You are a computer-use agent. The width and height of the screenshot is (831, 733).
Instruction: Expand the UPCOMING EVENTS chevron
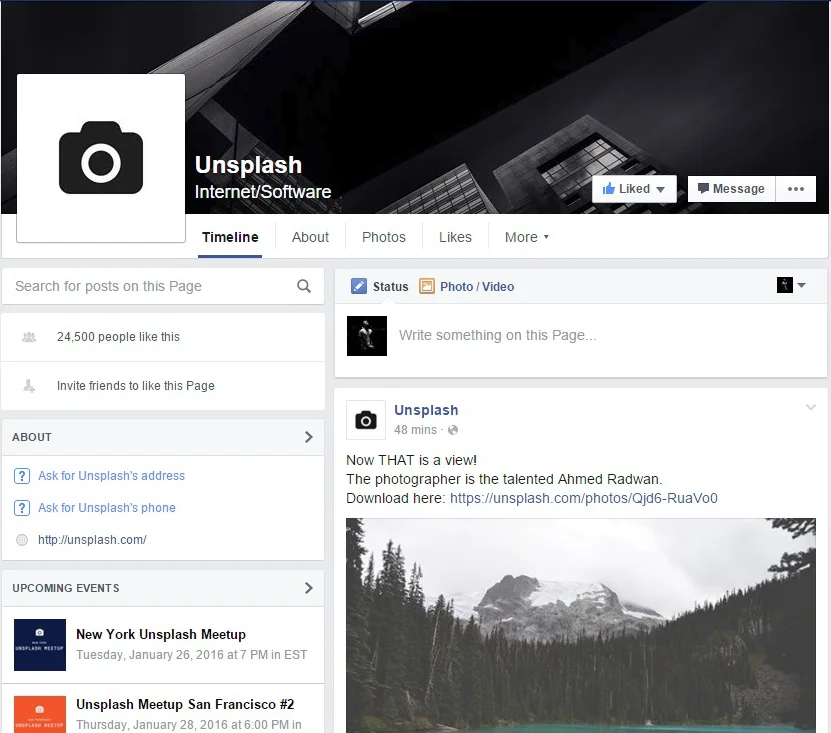tap(308, 588)
